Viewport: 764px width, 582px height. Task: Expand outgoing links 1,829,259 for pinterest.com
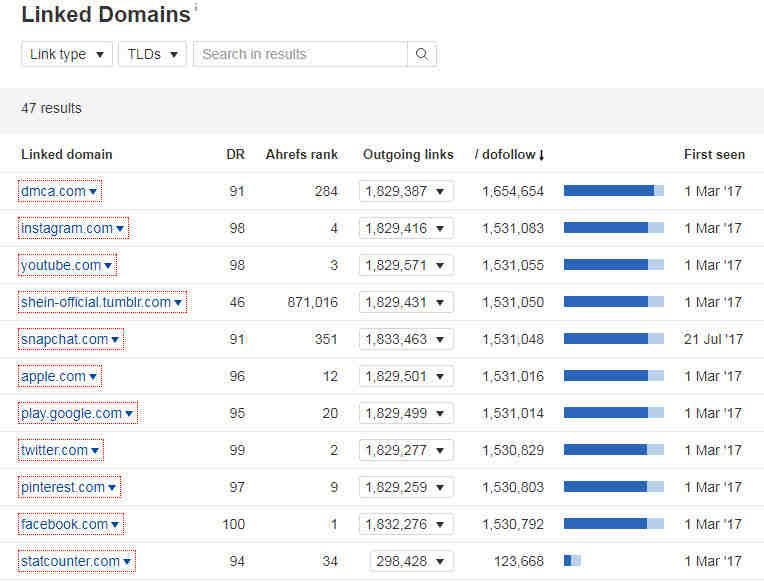[406, 487]
